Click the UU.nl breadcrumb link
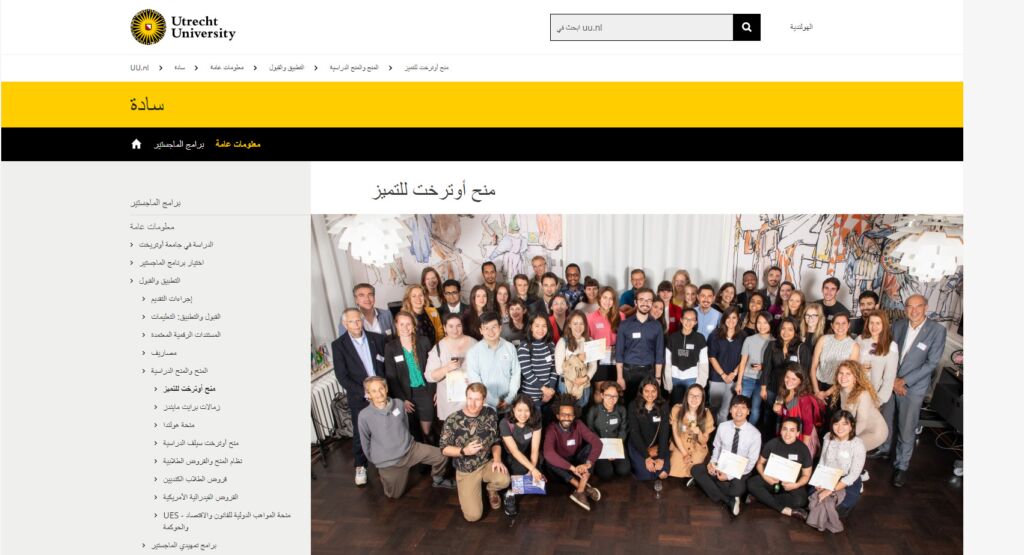 pos(139,68)
